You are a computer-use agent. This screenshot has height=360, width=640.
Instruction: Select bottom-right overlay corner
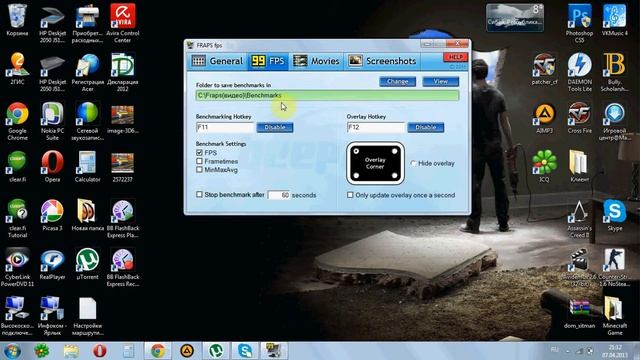click(395, 176)
